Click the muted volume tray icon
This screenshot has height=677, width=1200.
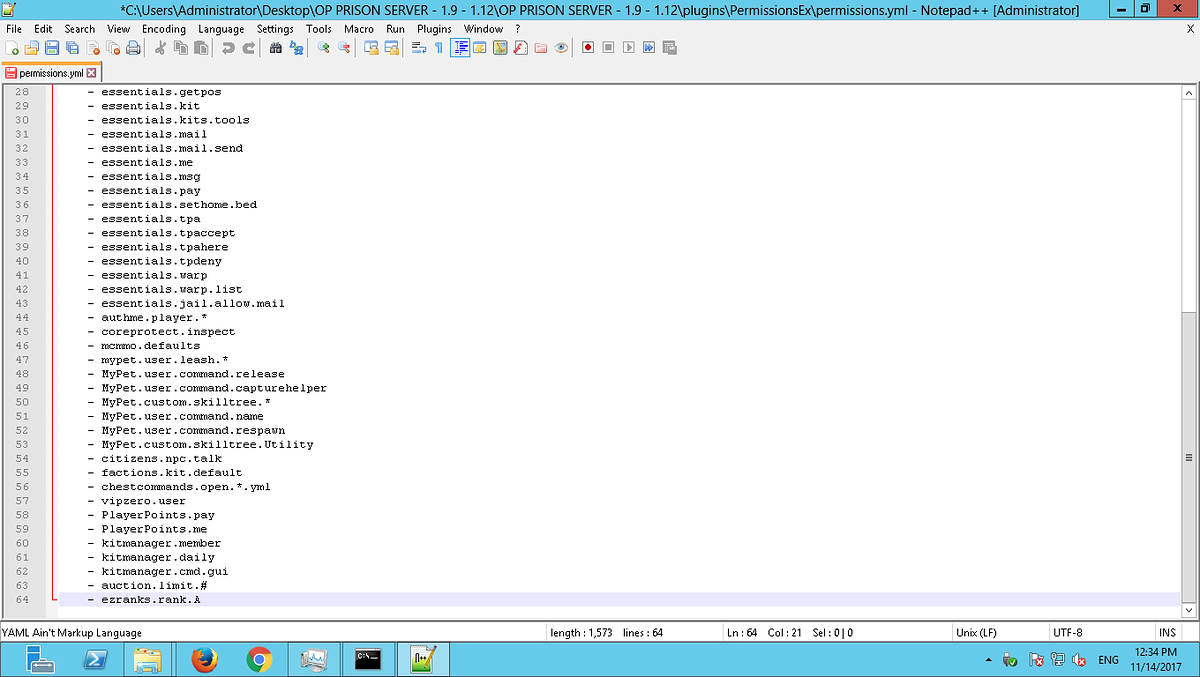tap(1079, 660)
